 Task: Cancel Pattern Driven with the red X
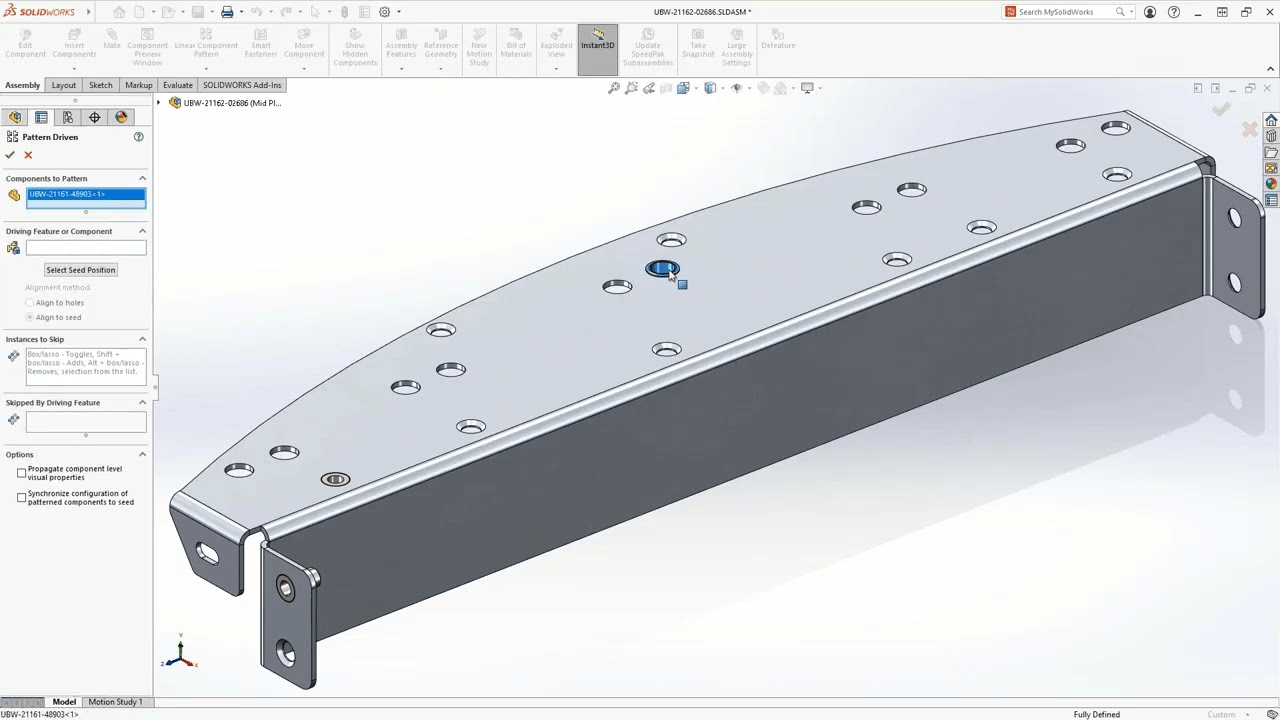(x=28, y=154)
